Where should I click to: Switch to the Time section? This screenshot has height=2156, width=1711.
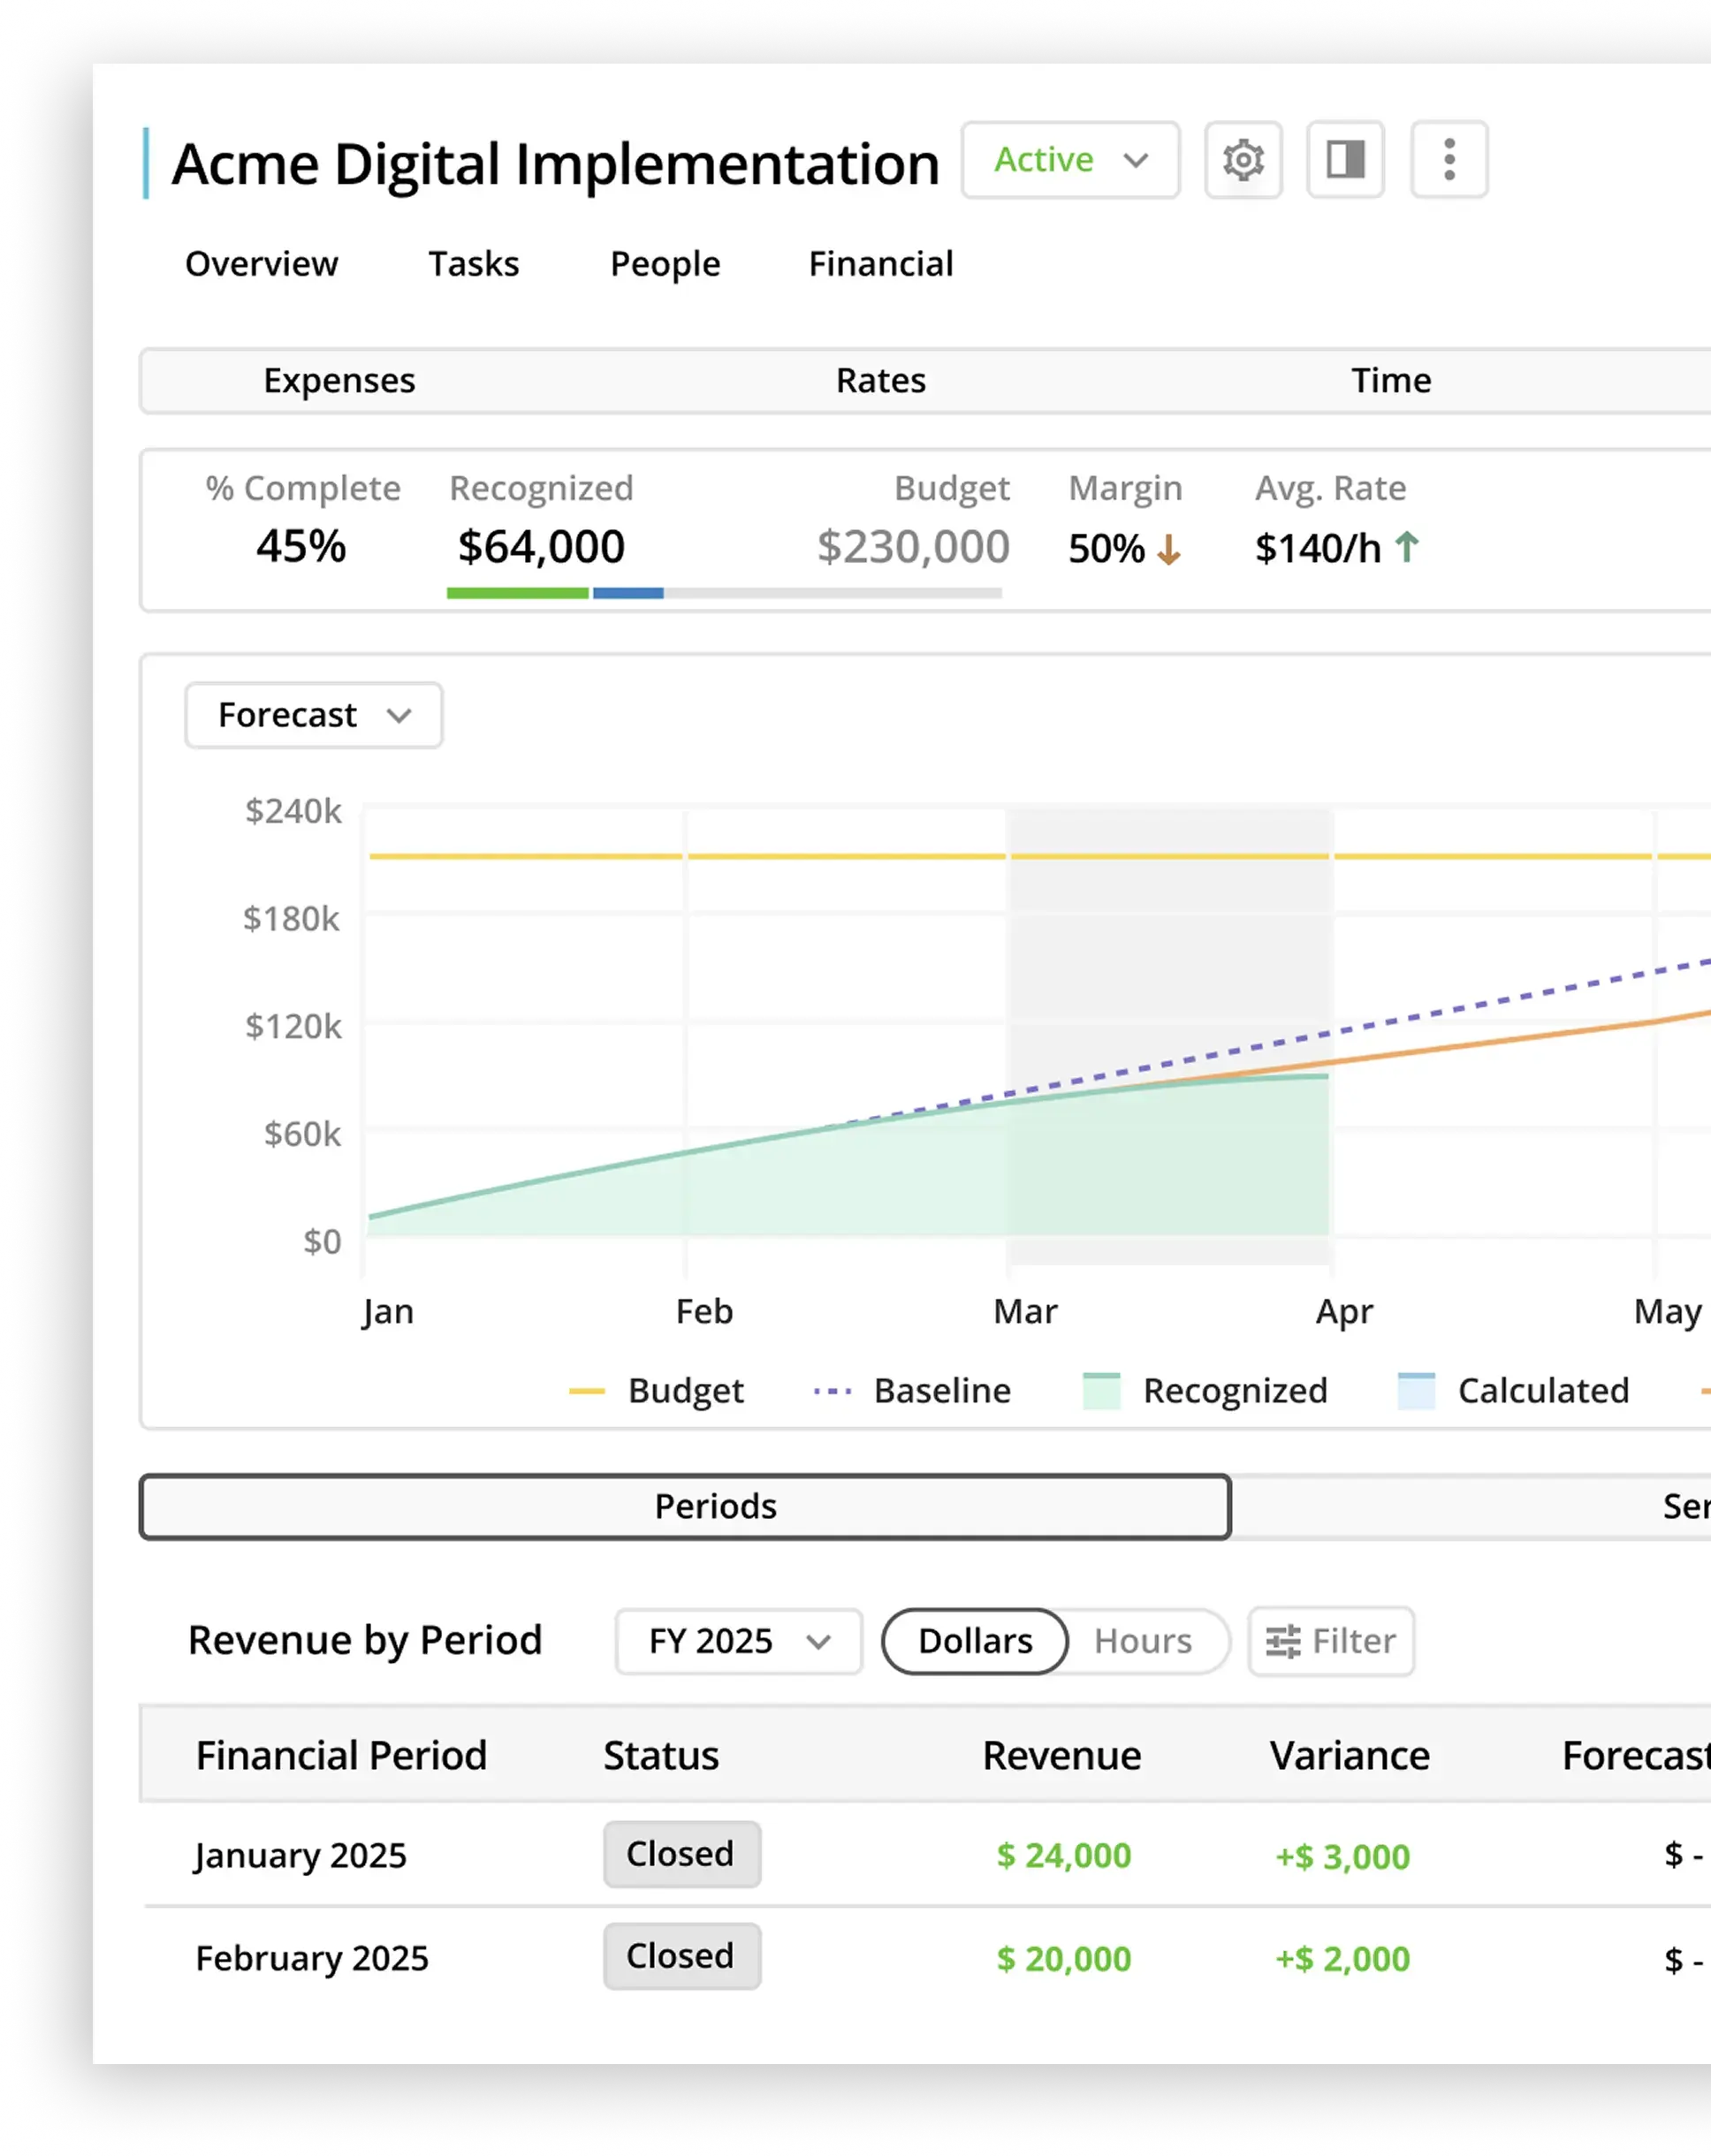point(1390,381)
